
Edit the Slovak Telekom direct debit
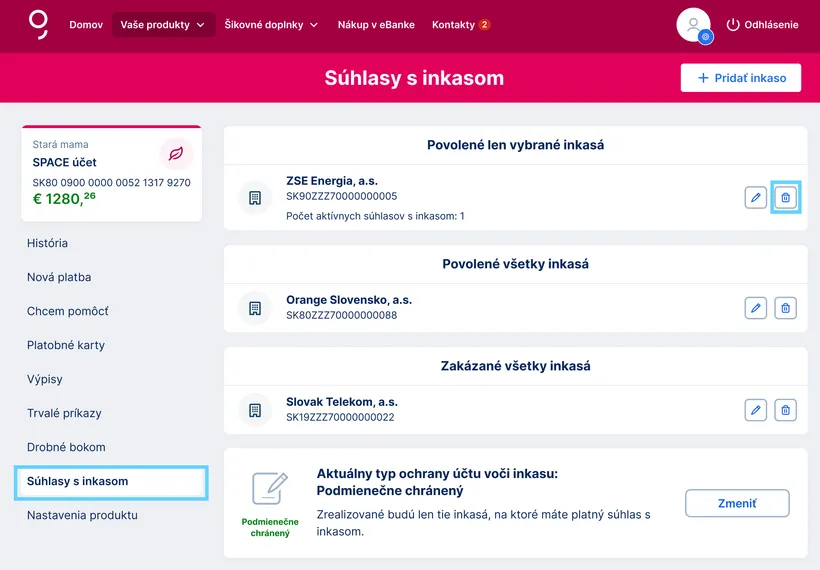click(x=756, y=409)
